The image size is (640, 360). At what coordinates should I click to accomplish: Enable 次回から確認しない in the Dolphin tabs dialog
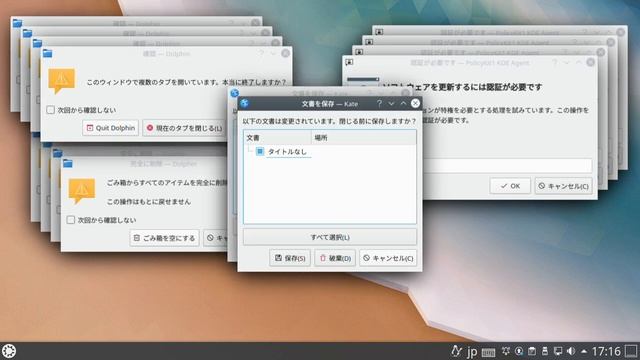51,110
